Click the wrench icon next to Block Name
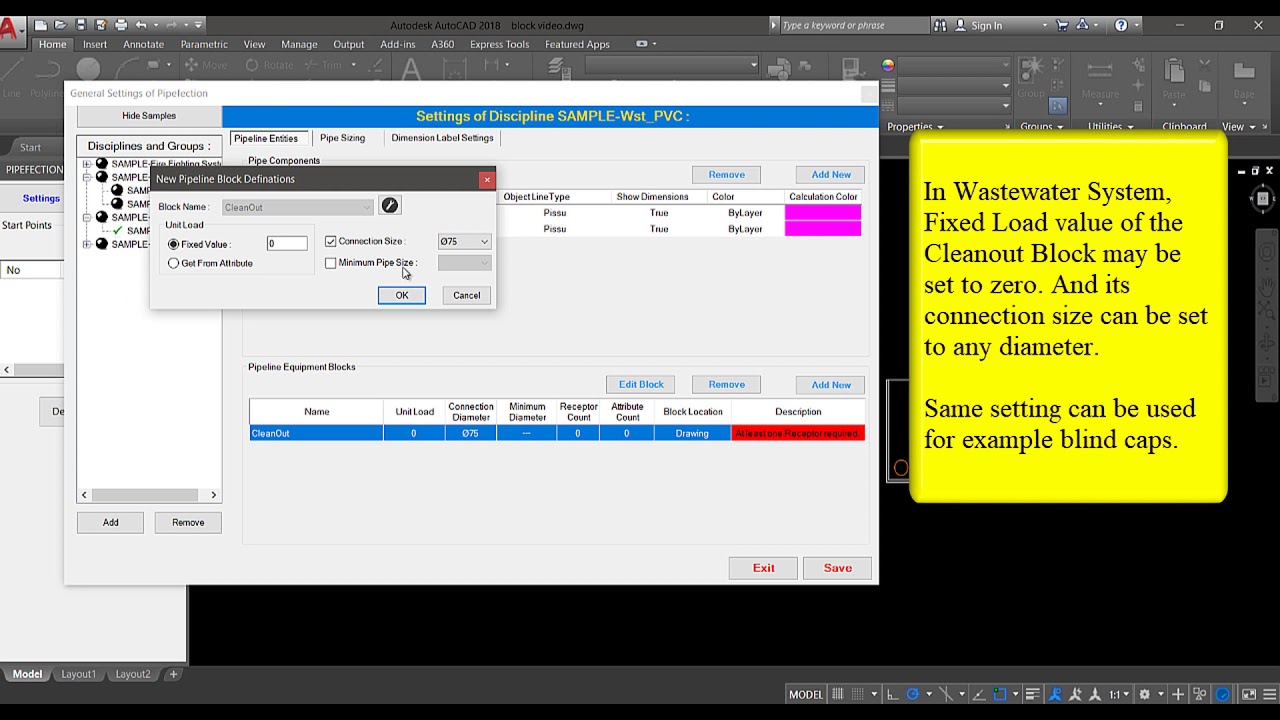 (x=390, y=206)
